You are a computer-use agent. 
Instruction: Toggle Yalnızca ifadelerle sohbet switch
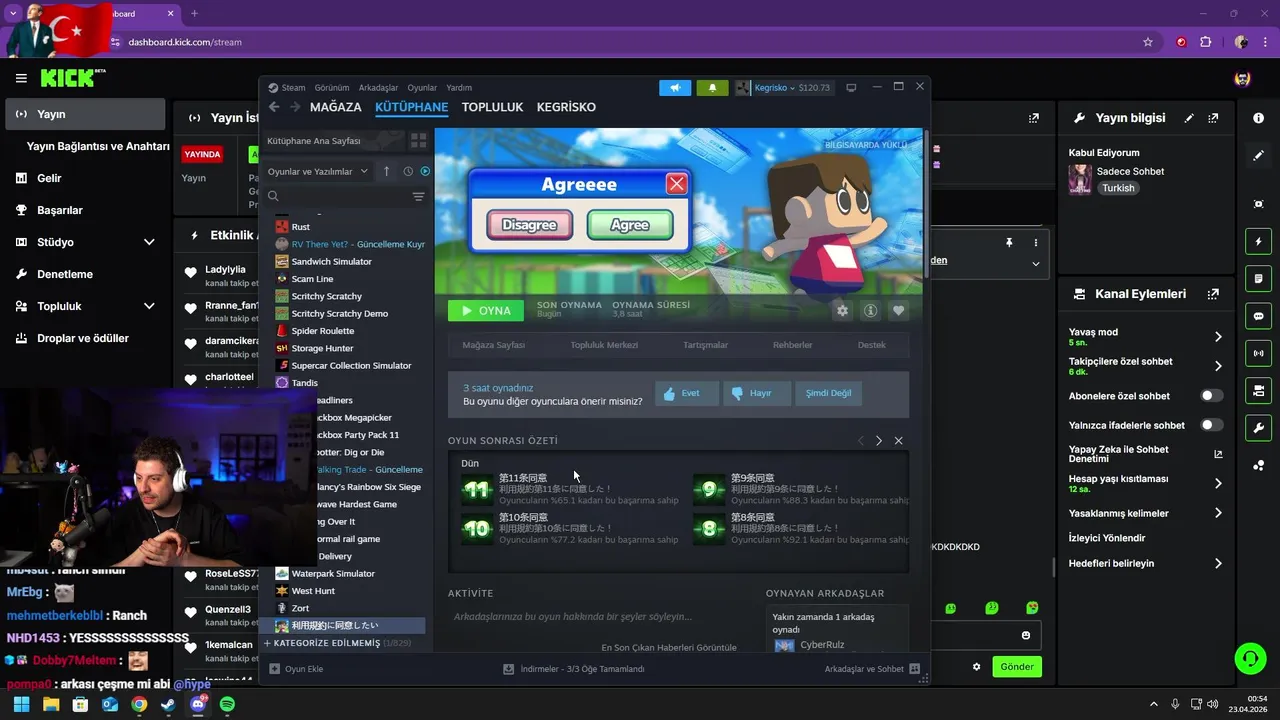pyautogui.click(x=1211, y=425)
